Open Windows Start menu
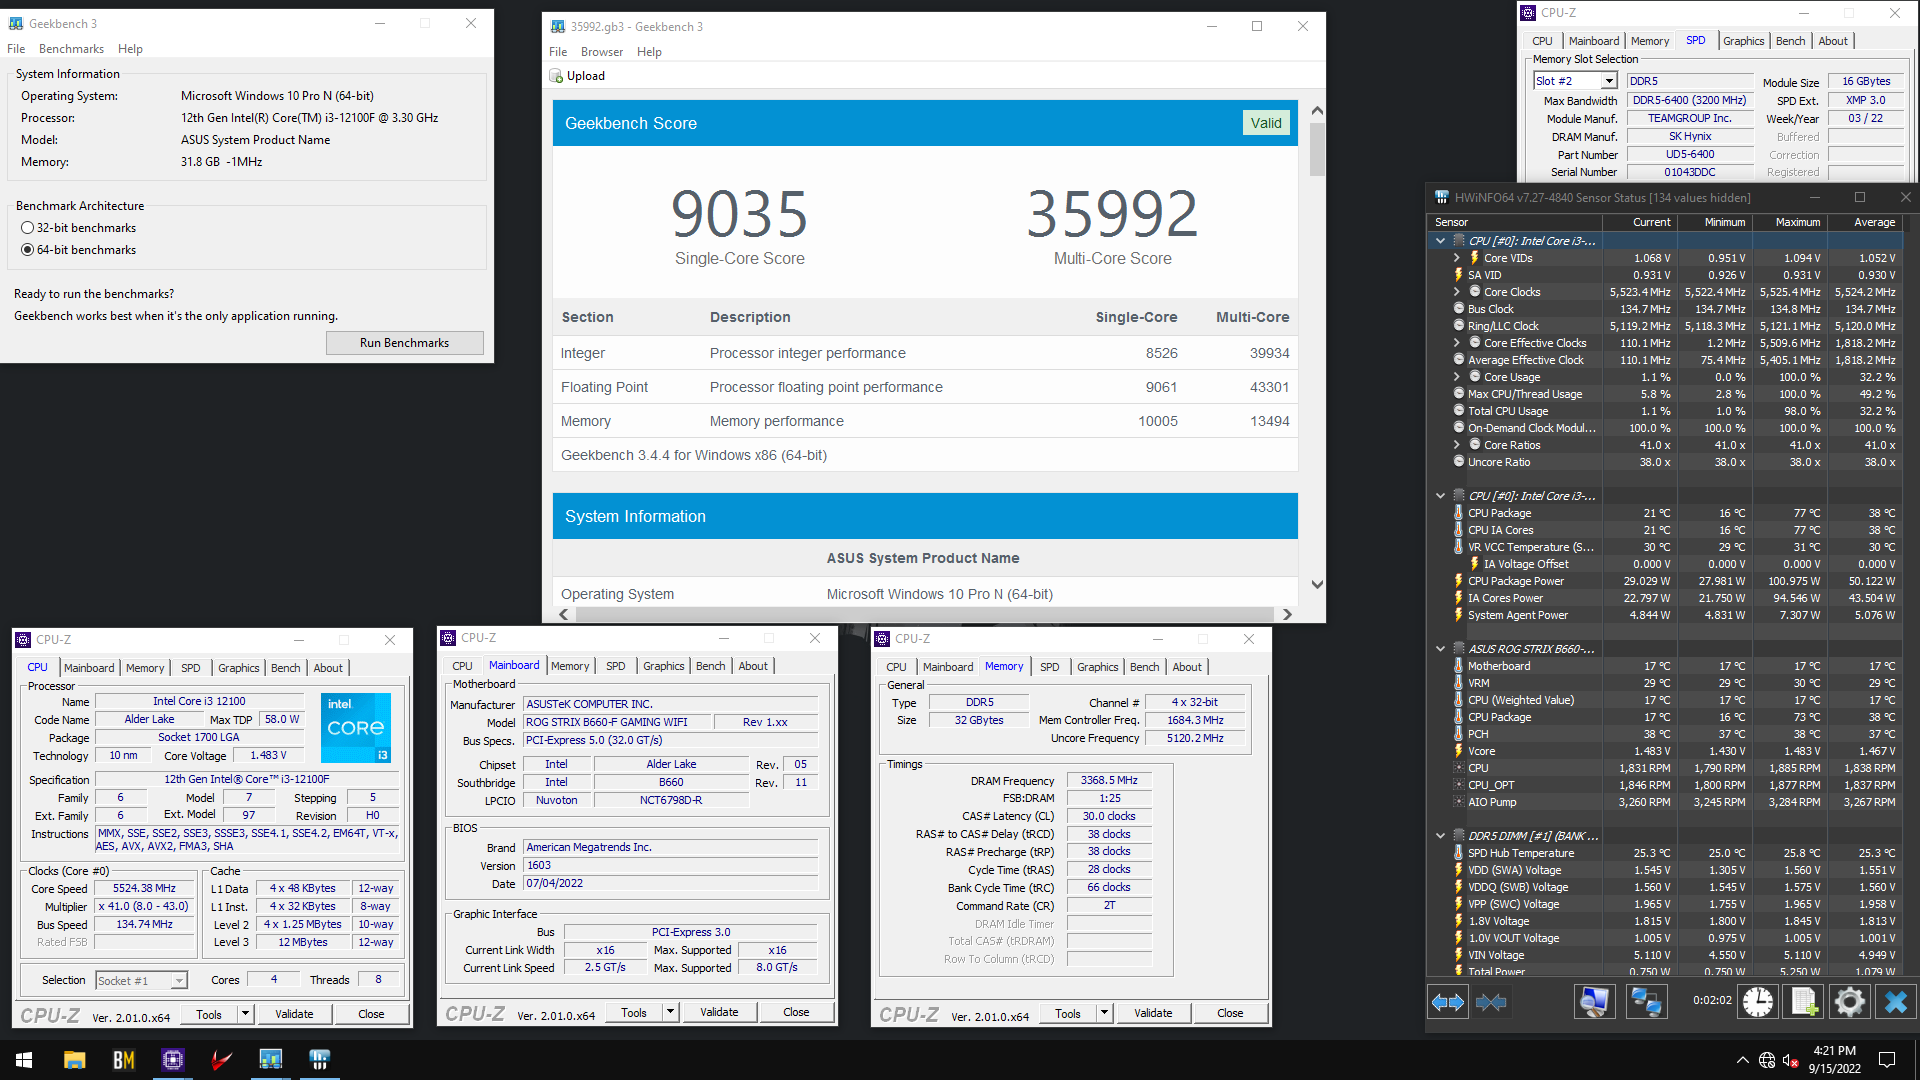The width and height of the screenshot is (1920, 1080). (24, 1060)
